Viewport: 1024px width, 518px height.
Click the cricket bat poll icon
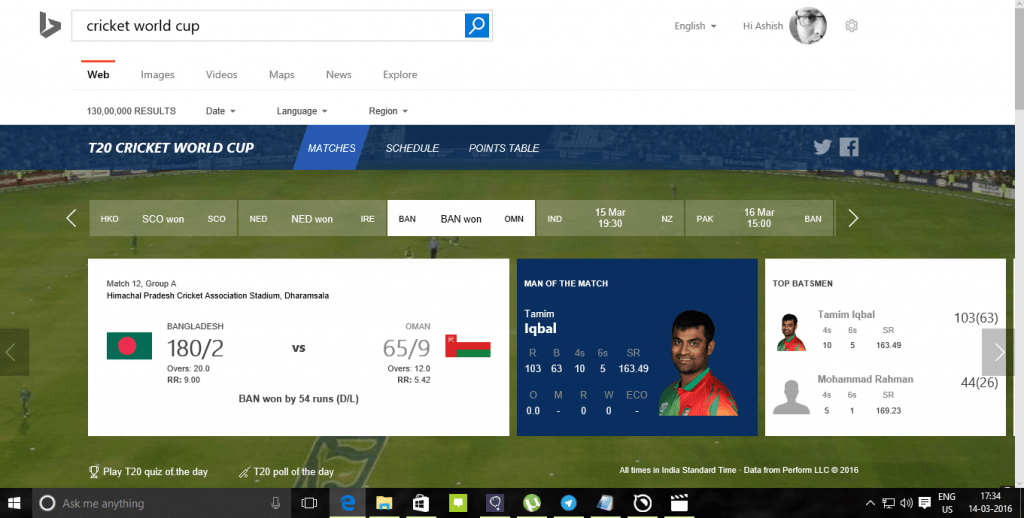[x=244, y=472]
